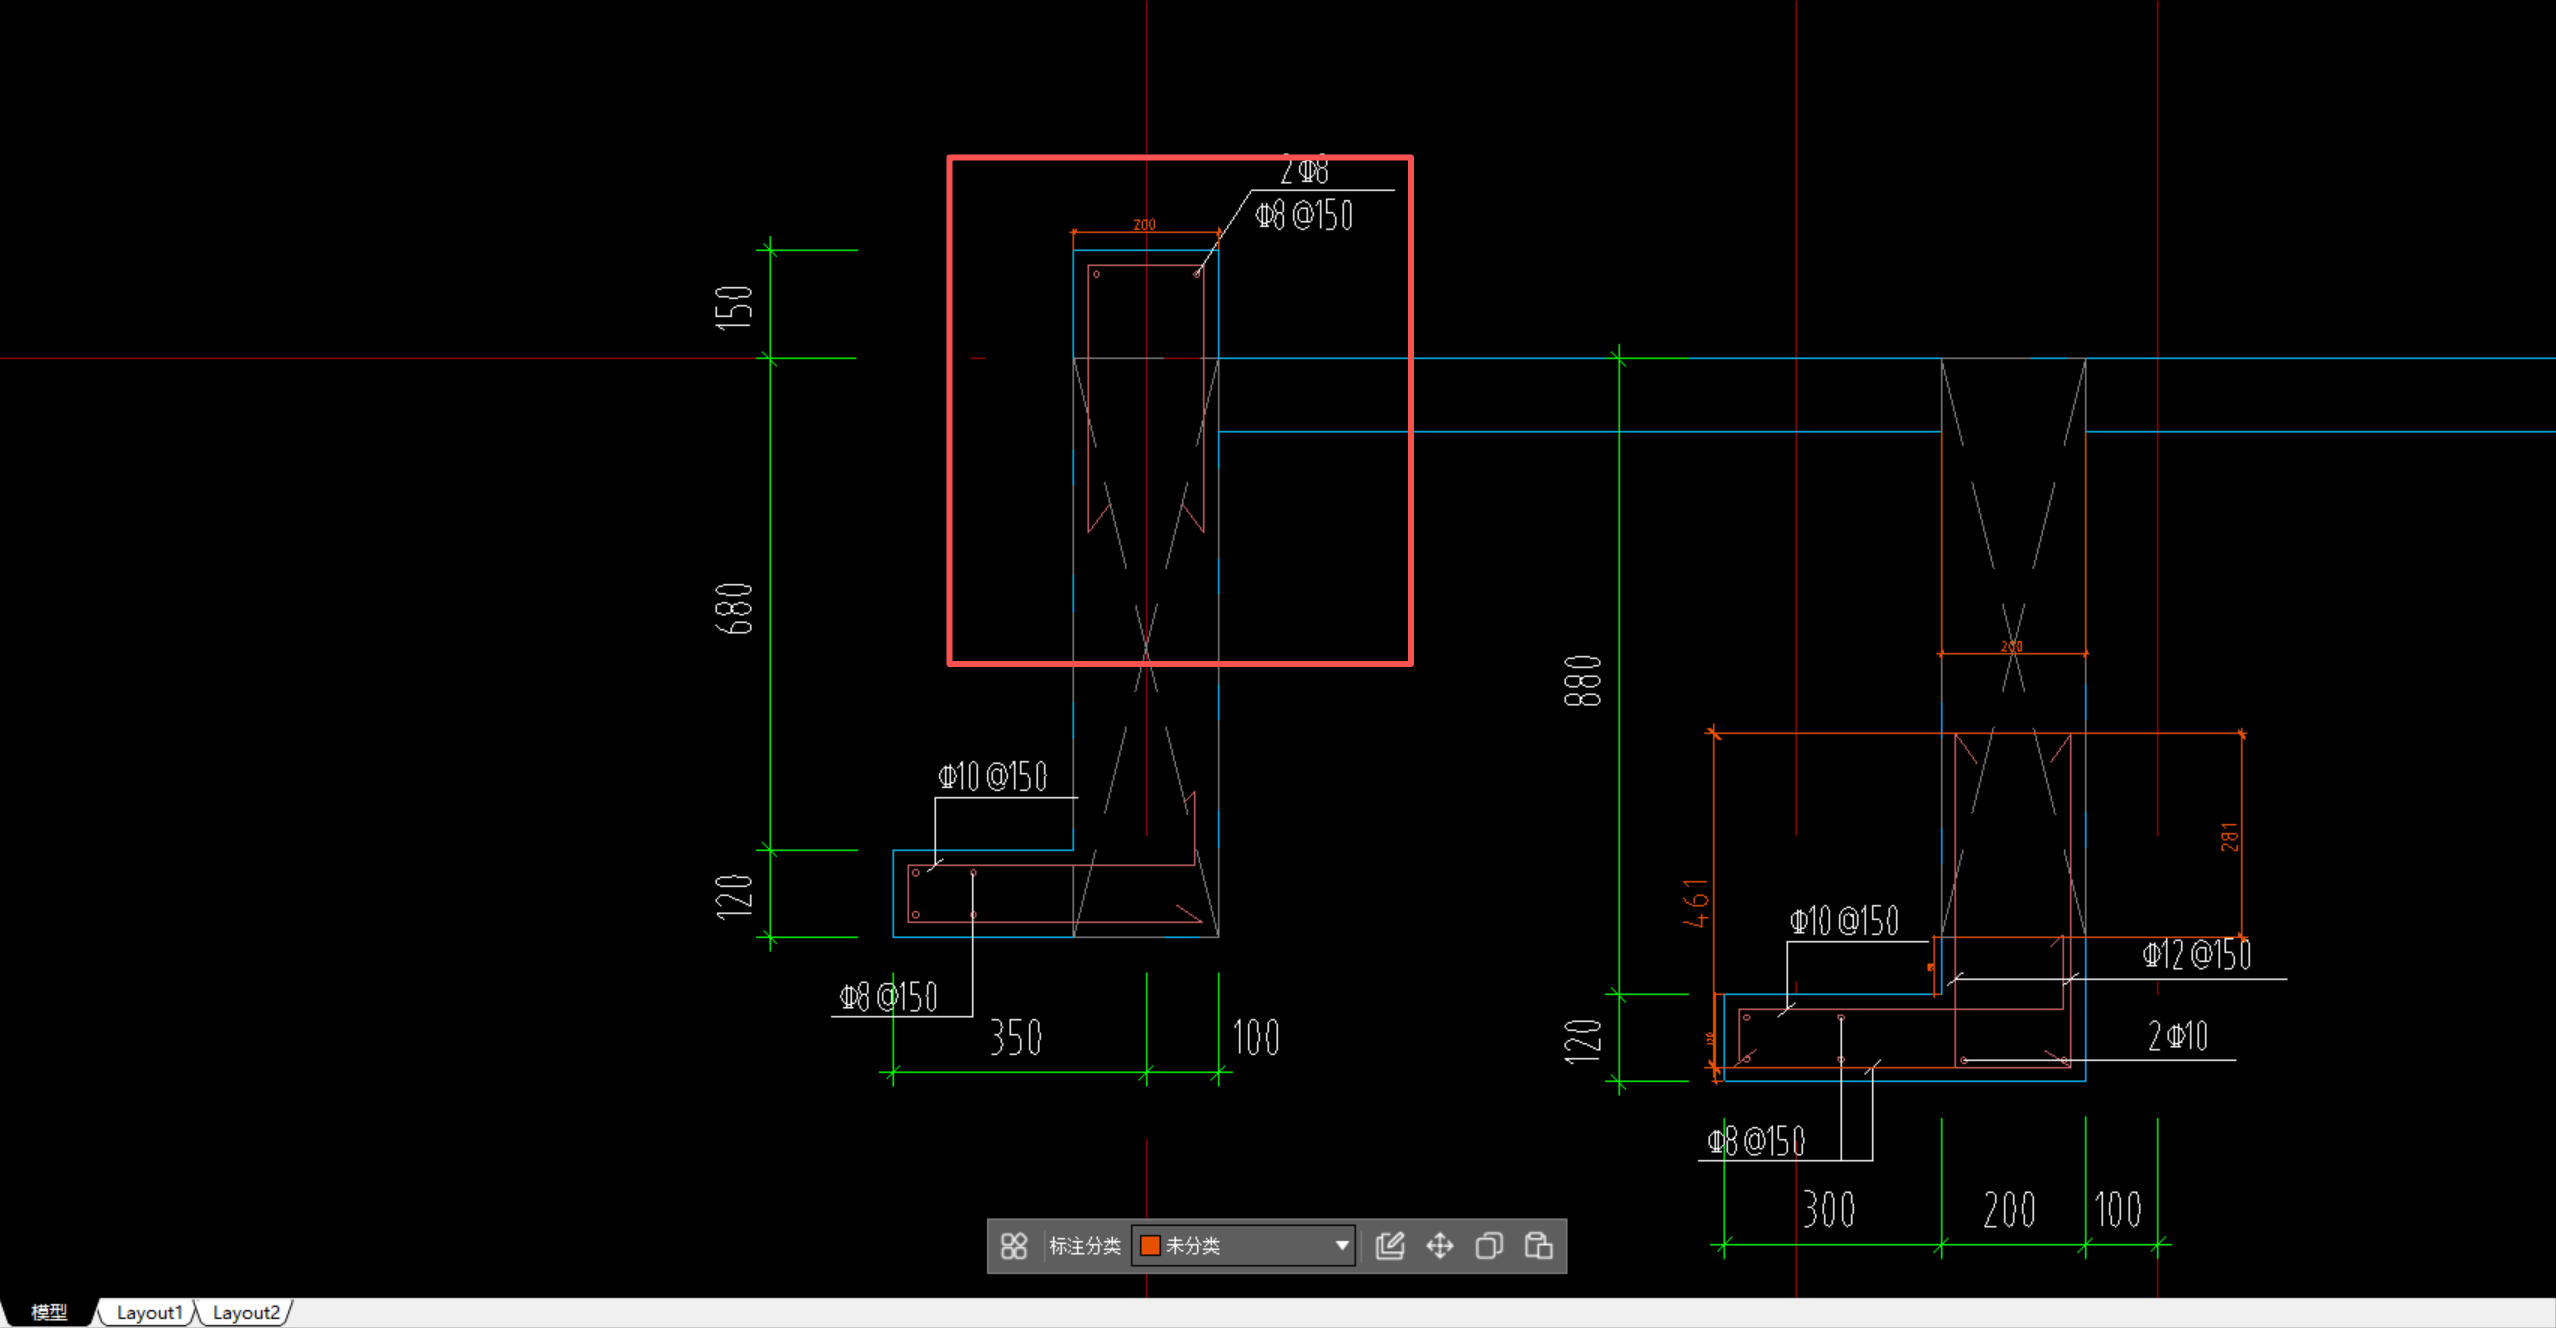Click the paste annotation clipboard icon
Viewport: 2556px width, 1328px height.
[1538, 1246]
